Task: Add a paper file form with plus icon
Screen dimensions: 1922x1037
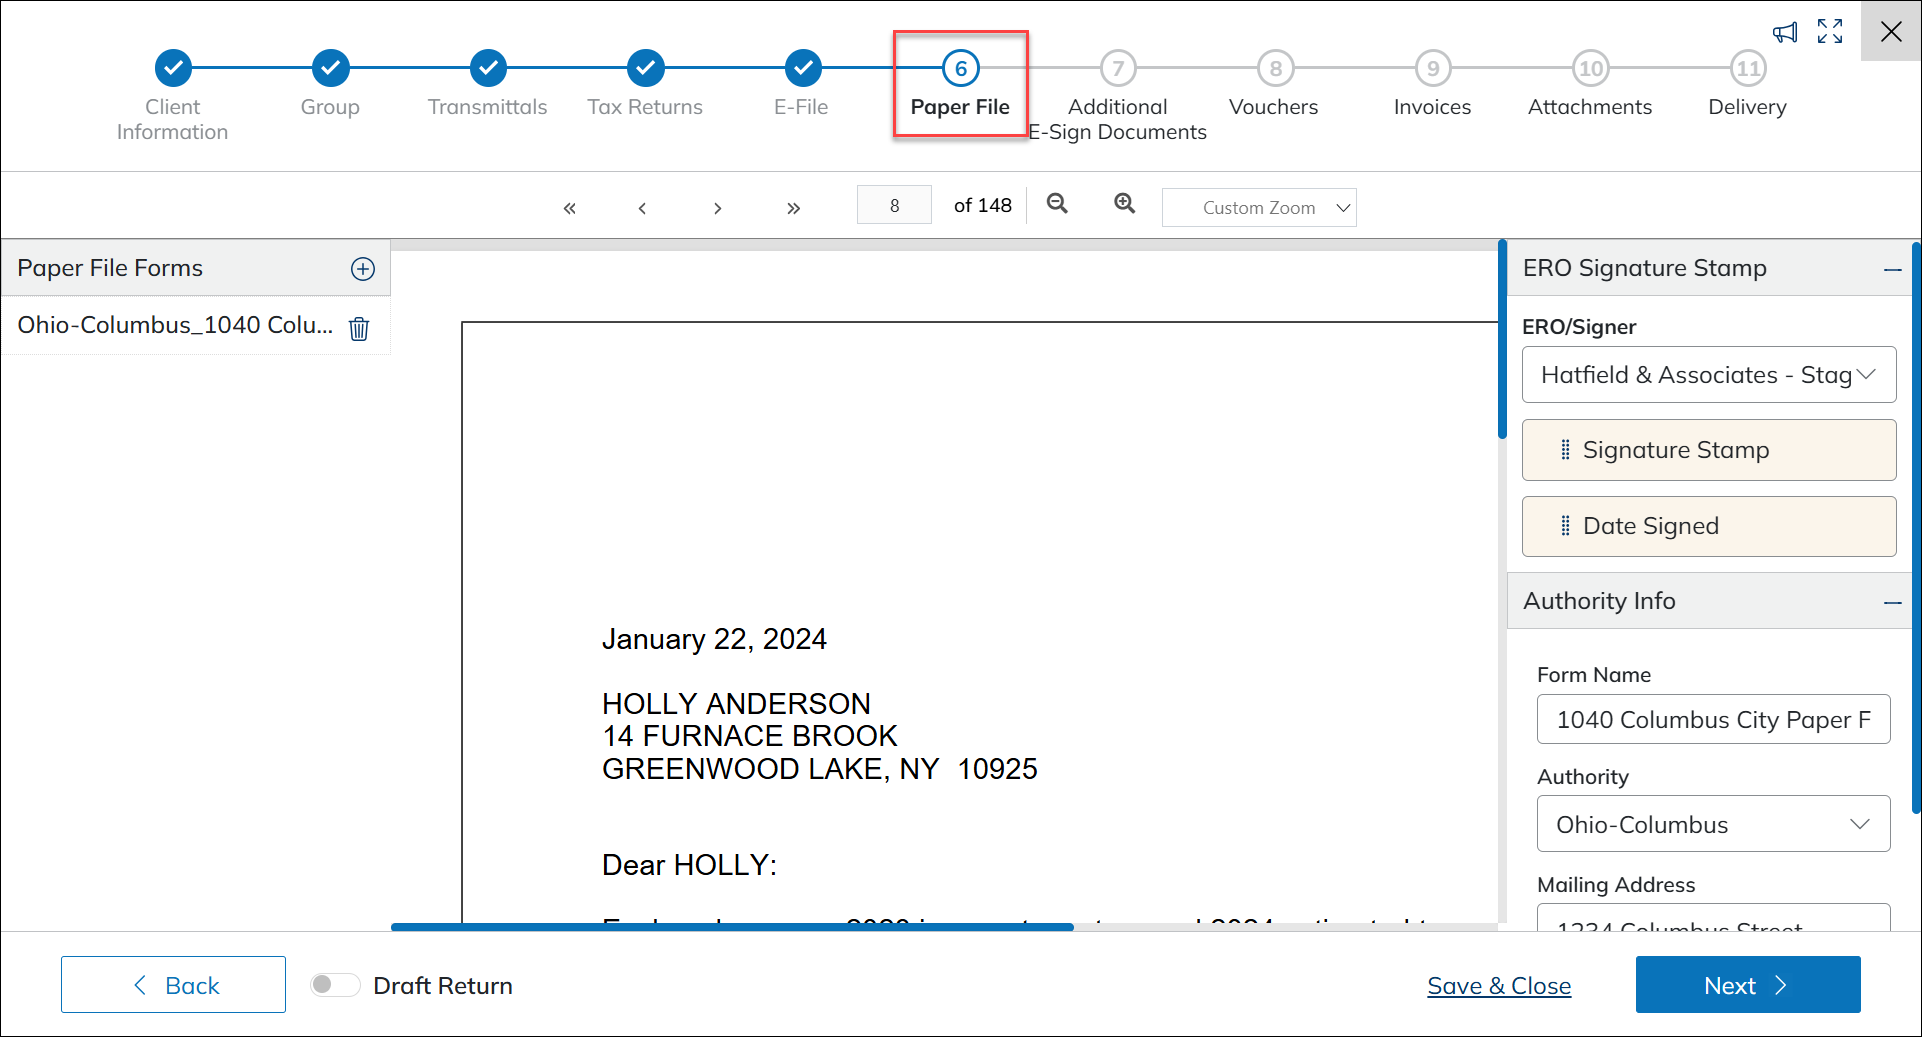Action: [x=362, y=269]
